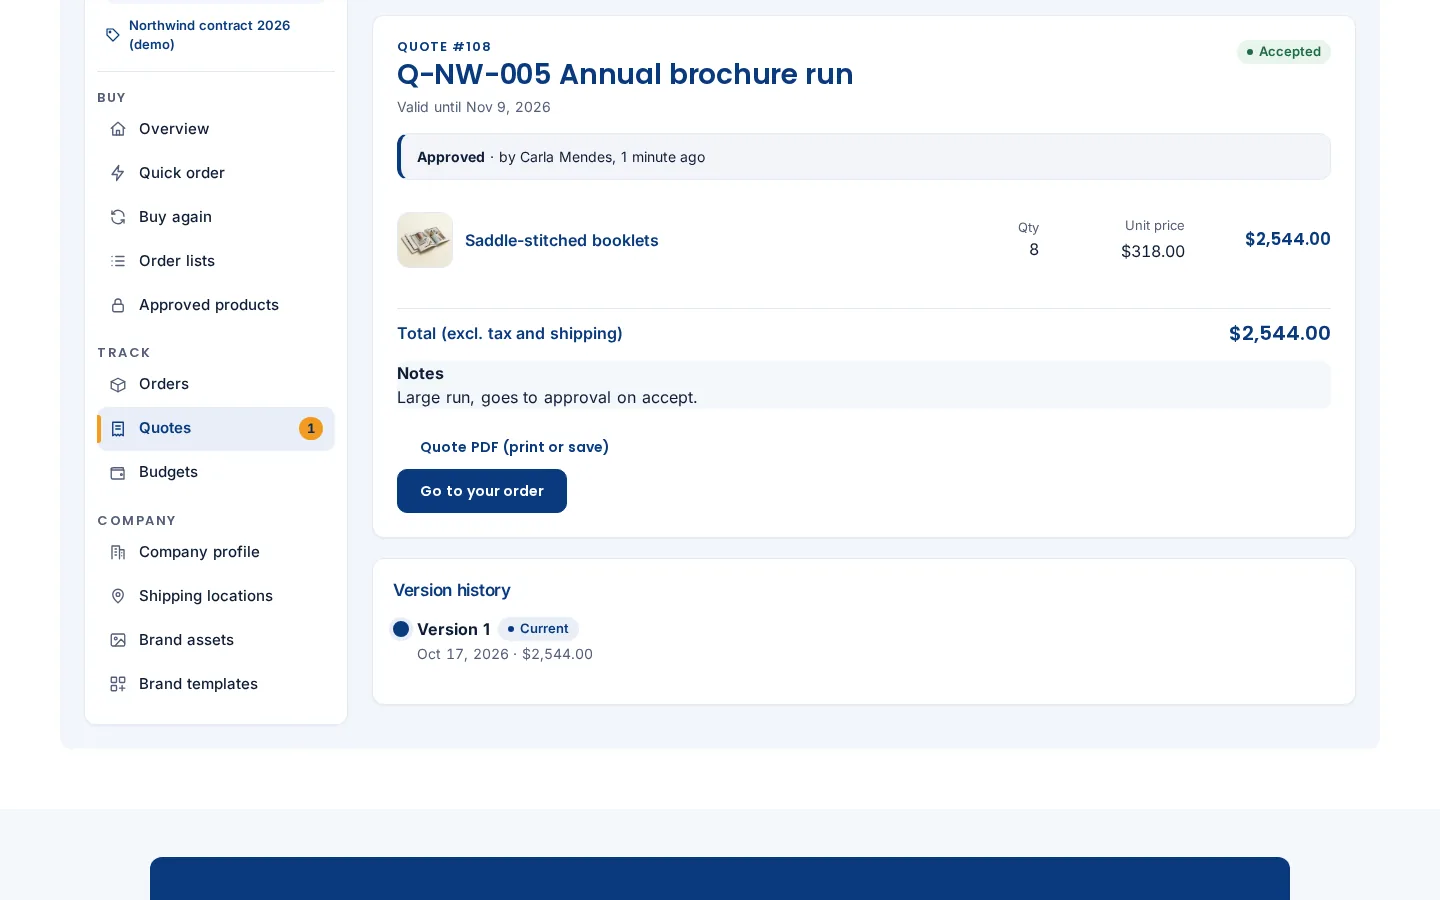Click the note 'Large run, goes to approval on accept.'
Viewport: 1440px width, 900px height.
click(547, 397)
